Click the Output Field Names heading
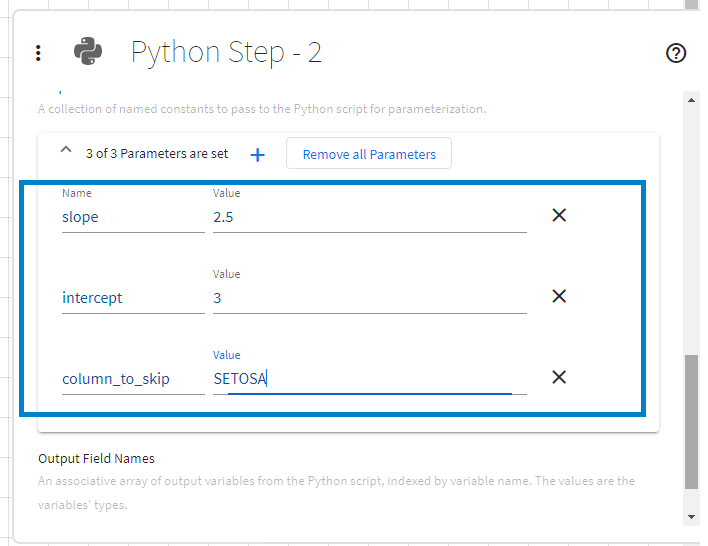 click(x=96, y=459)
